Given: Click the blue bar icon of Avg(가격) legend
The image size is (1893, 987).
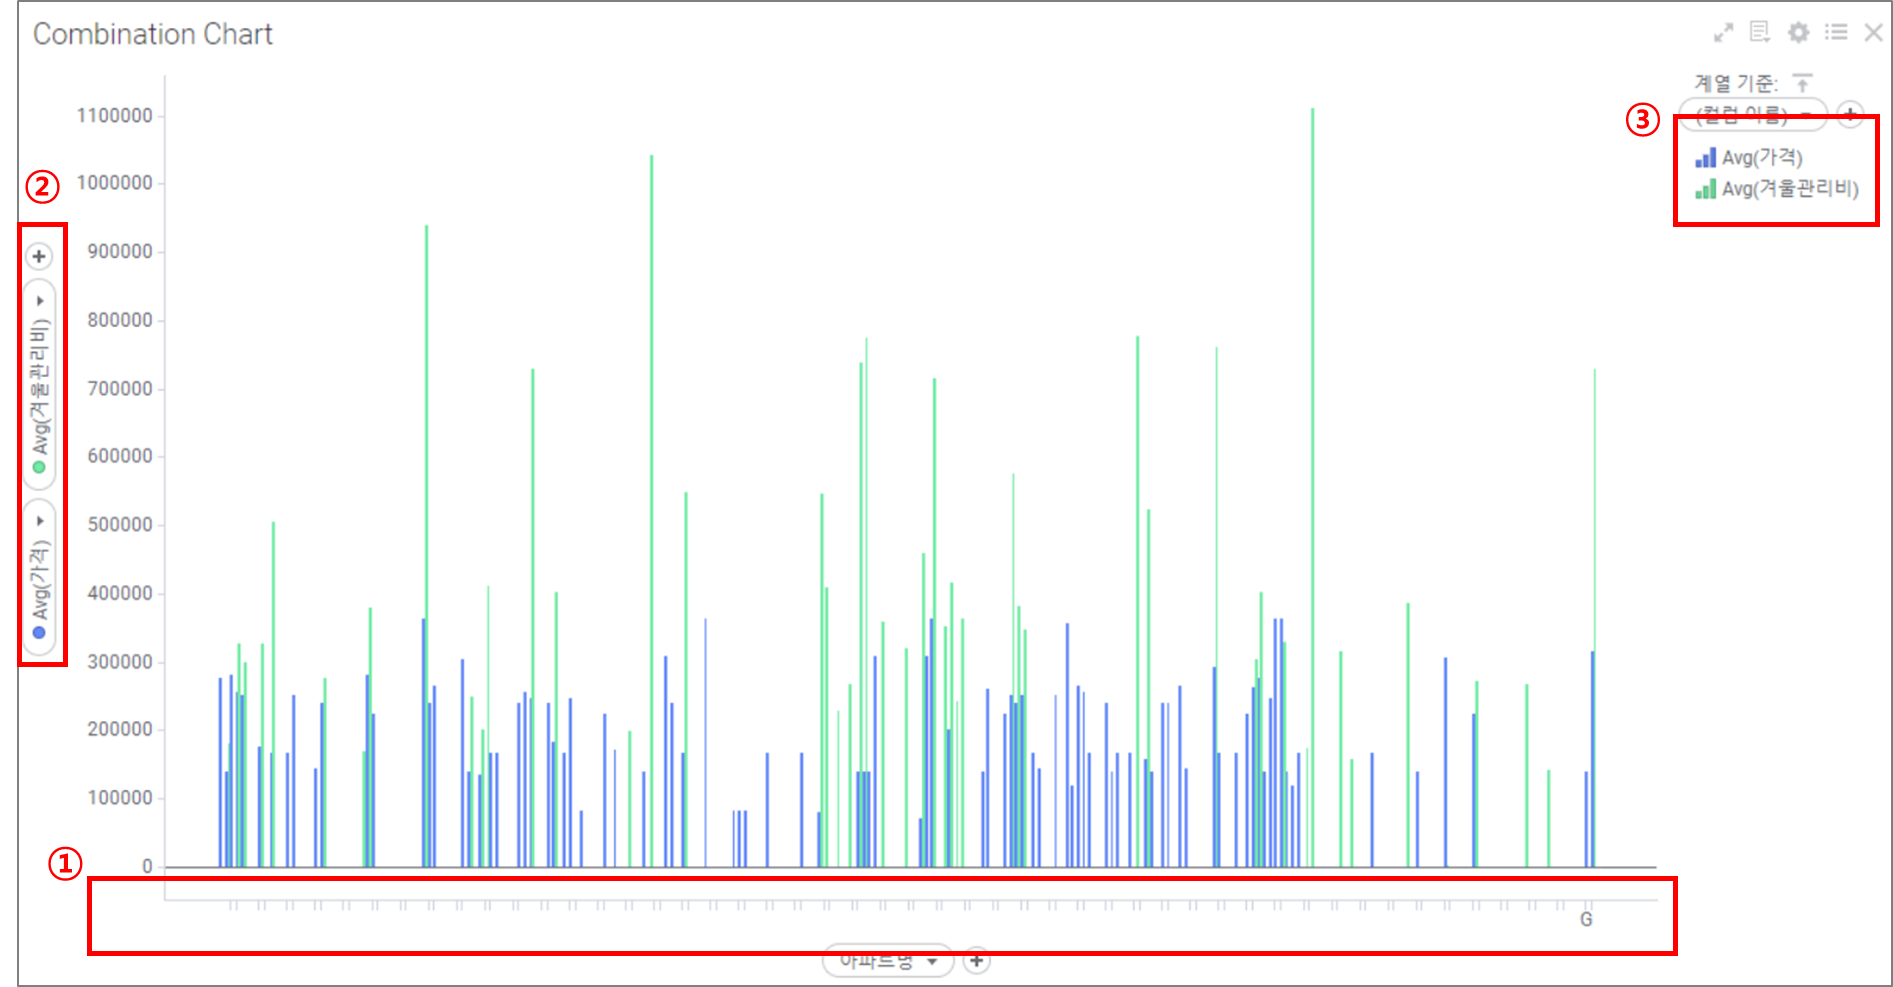Looking at the screenshot, I should click(1705, 157).
